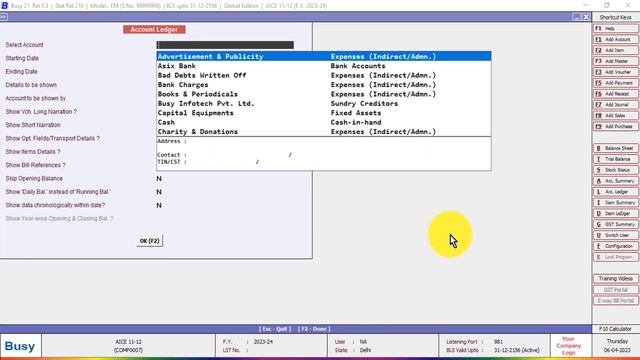Choose Bank Charges account

coord(324,84)
